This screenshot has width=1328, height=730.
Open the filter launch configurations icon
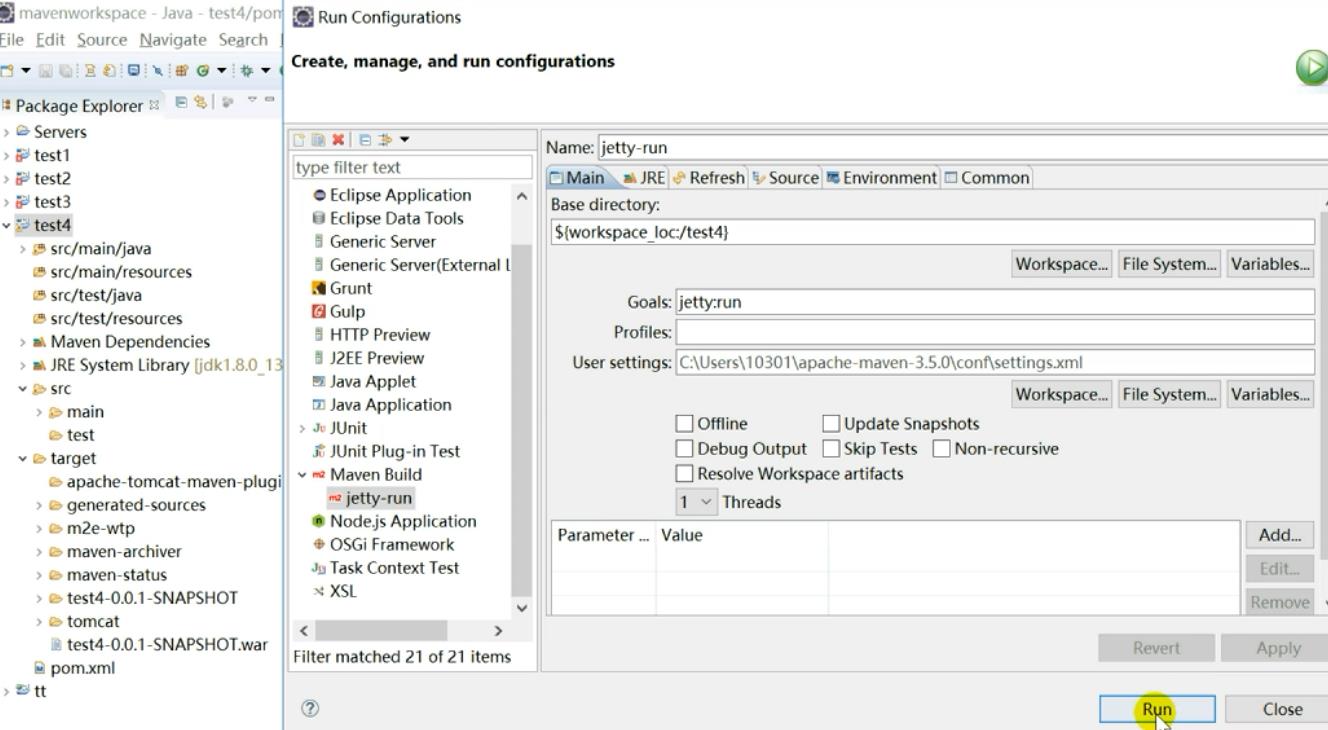[385, 140]
